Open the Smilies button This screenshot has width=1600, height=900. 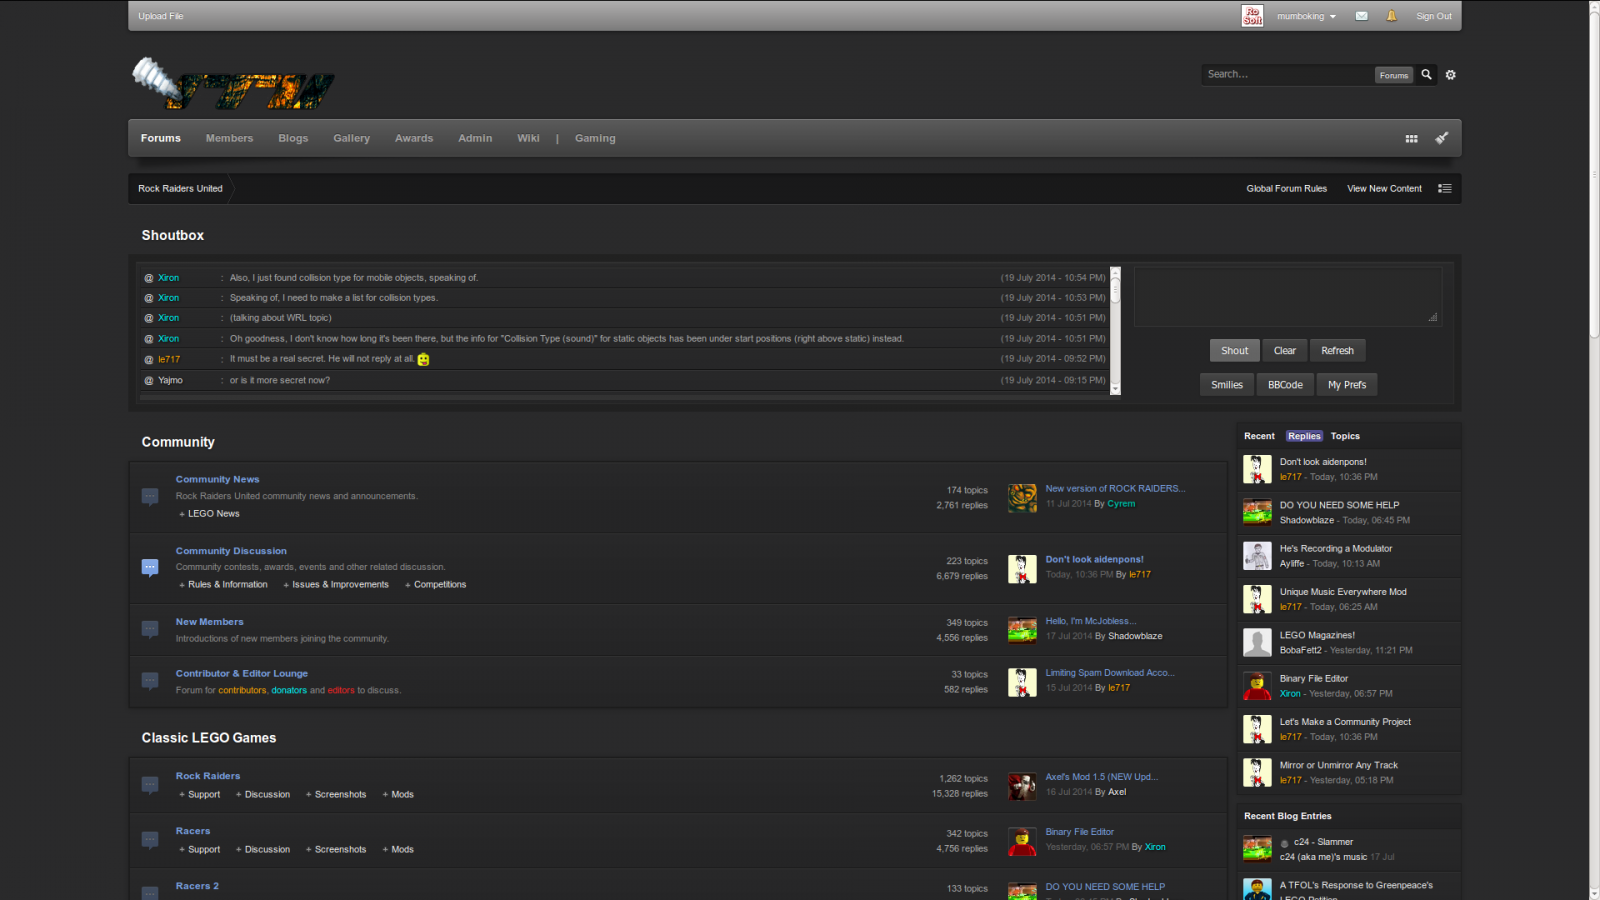pos(1227,385)
